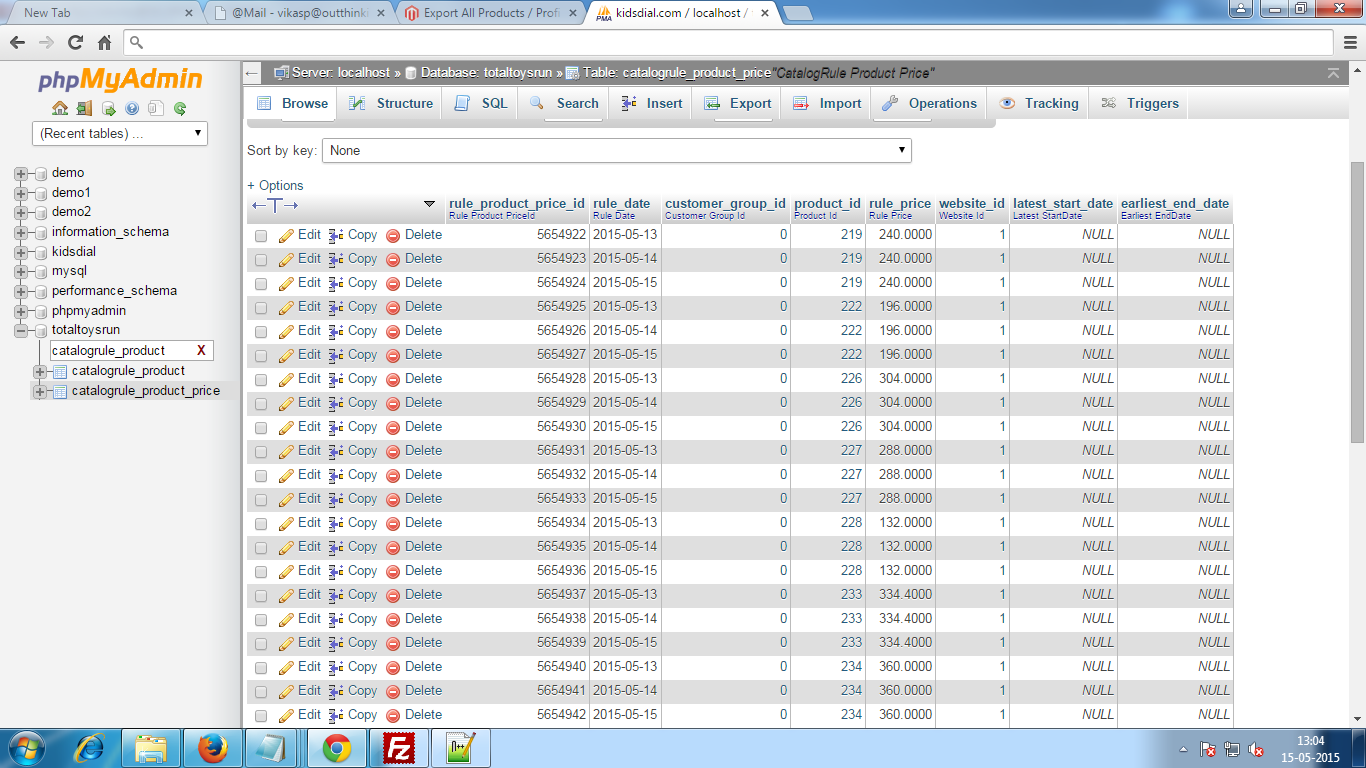
Task: Open the Search tab
Action: pos(564,103)
